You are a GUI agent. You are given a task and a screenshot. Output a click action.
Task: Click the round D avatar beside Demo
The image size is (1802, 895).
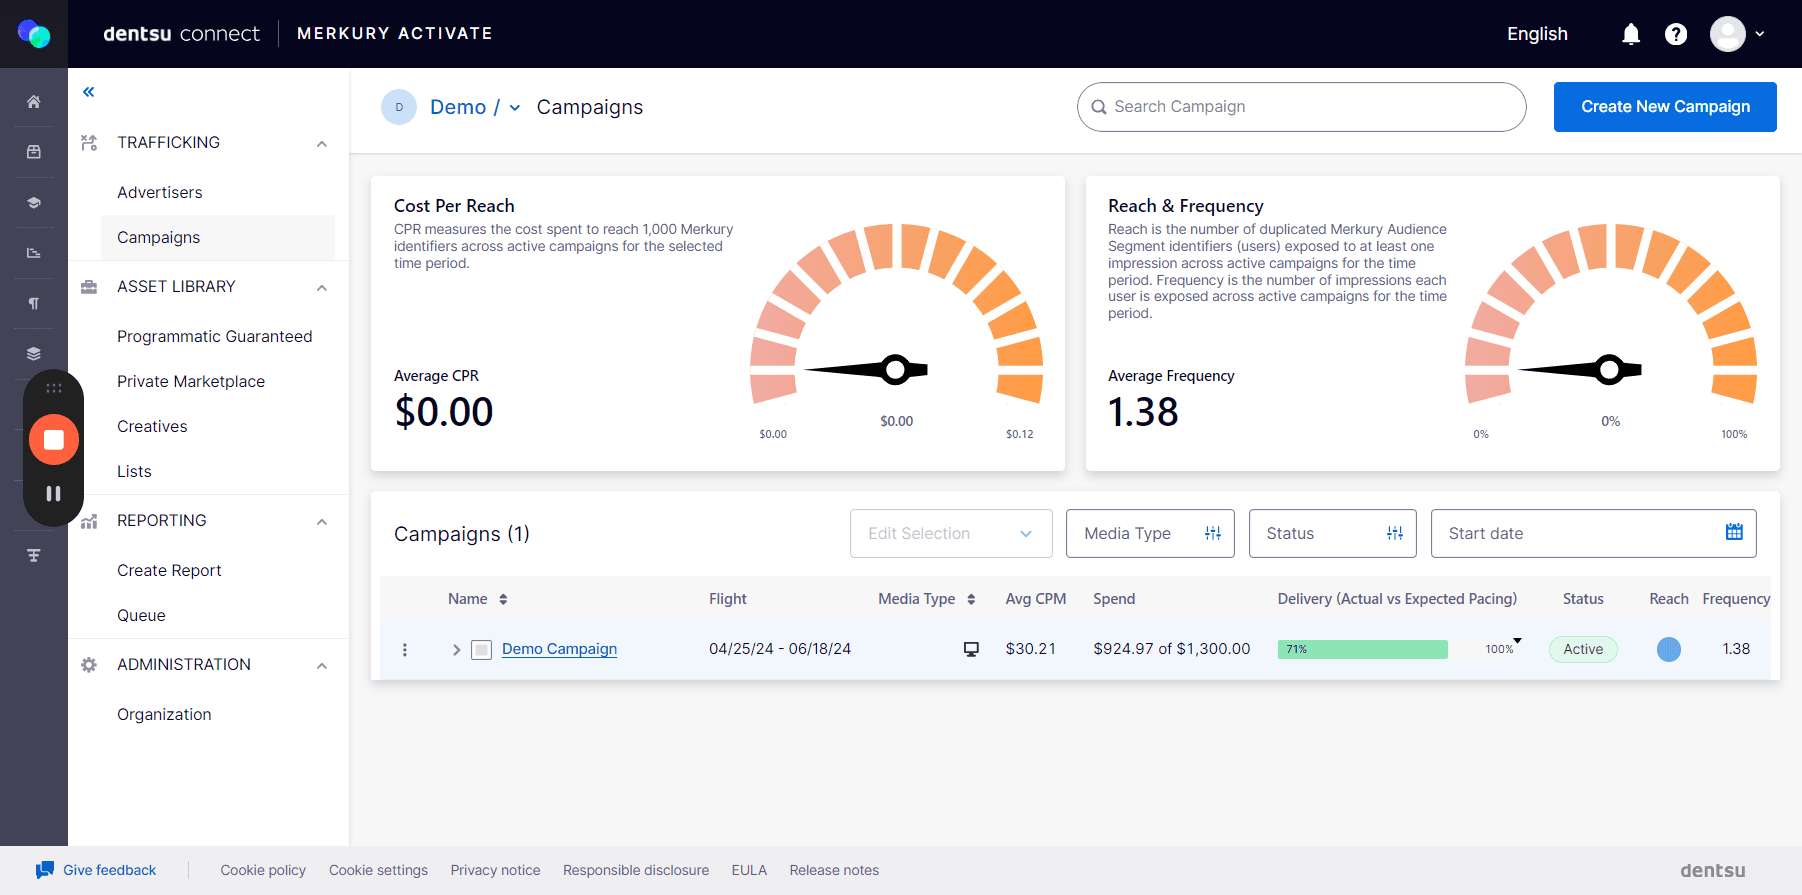pos(399,107)
